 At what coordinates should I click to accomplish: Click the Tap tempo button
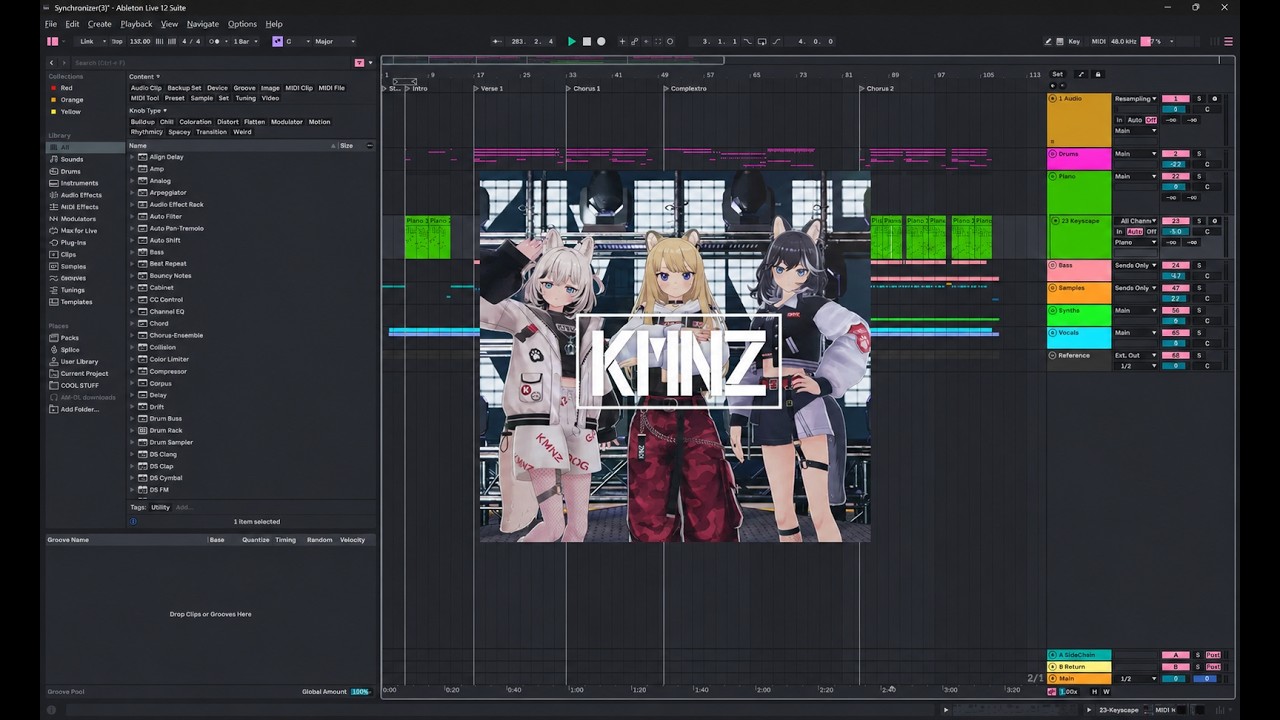117,41
